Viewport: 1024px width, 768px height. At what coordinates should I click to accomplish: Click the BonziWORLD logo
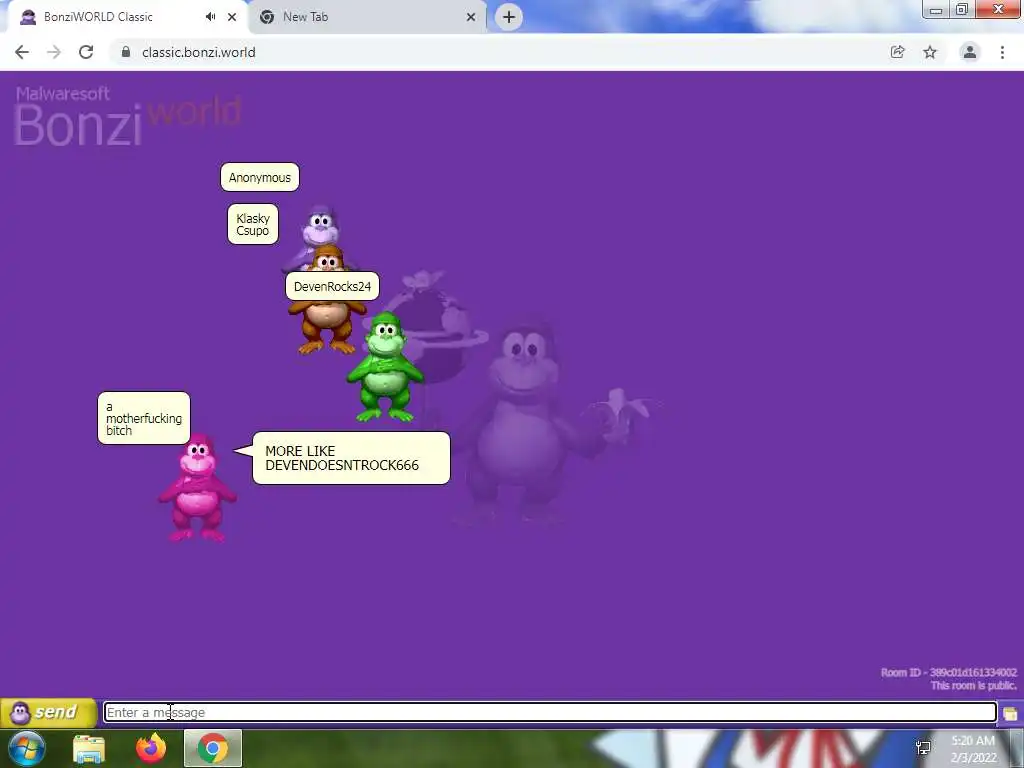coord(127,116)
